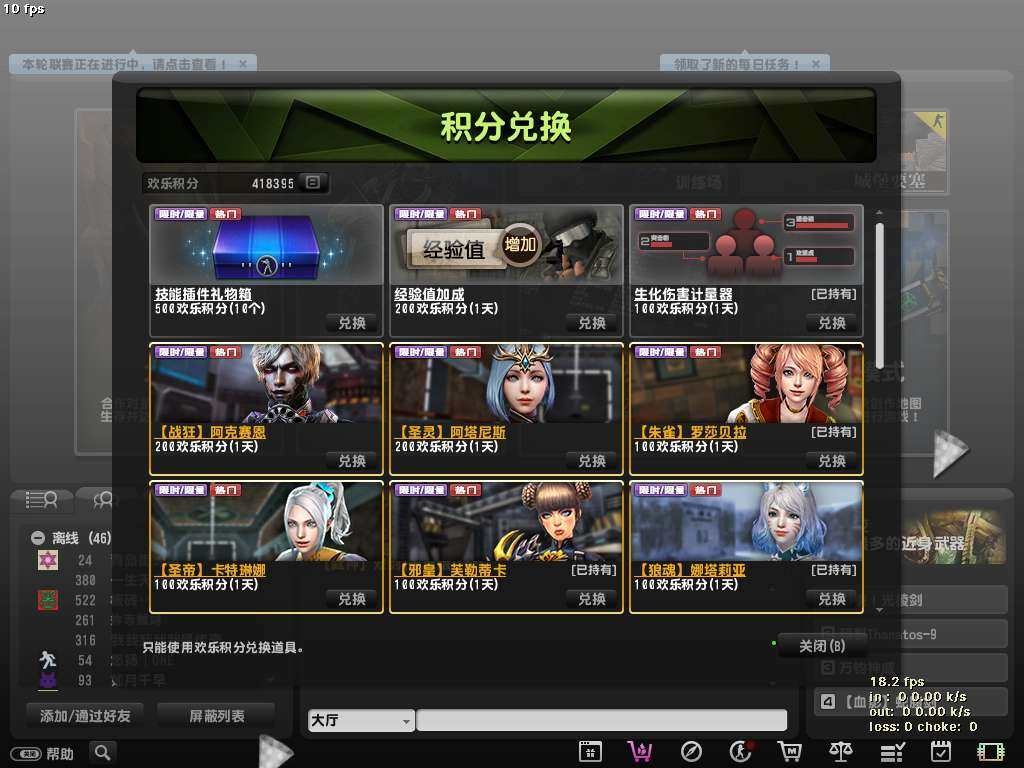Open the 大厅 chat channel dropdown

point(361,720)
